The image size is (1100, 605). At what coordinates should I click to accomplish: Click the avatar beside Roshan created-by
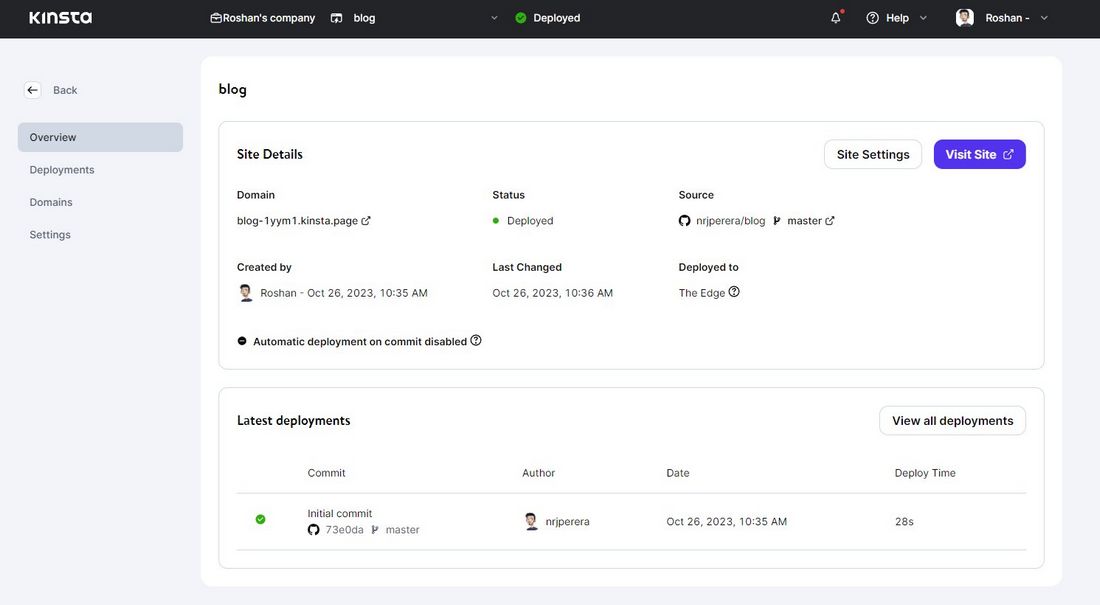[x=246, y=293]
